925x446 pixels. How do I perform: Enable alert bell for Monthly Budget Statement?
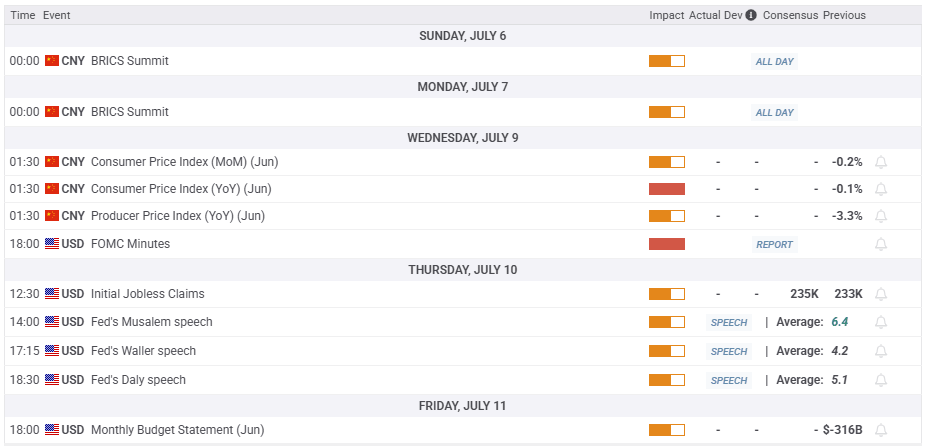[881, 430]
